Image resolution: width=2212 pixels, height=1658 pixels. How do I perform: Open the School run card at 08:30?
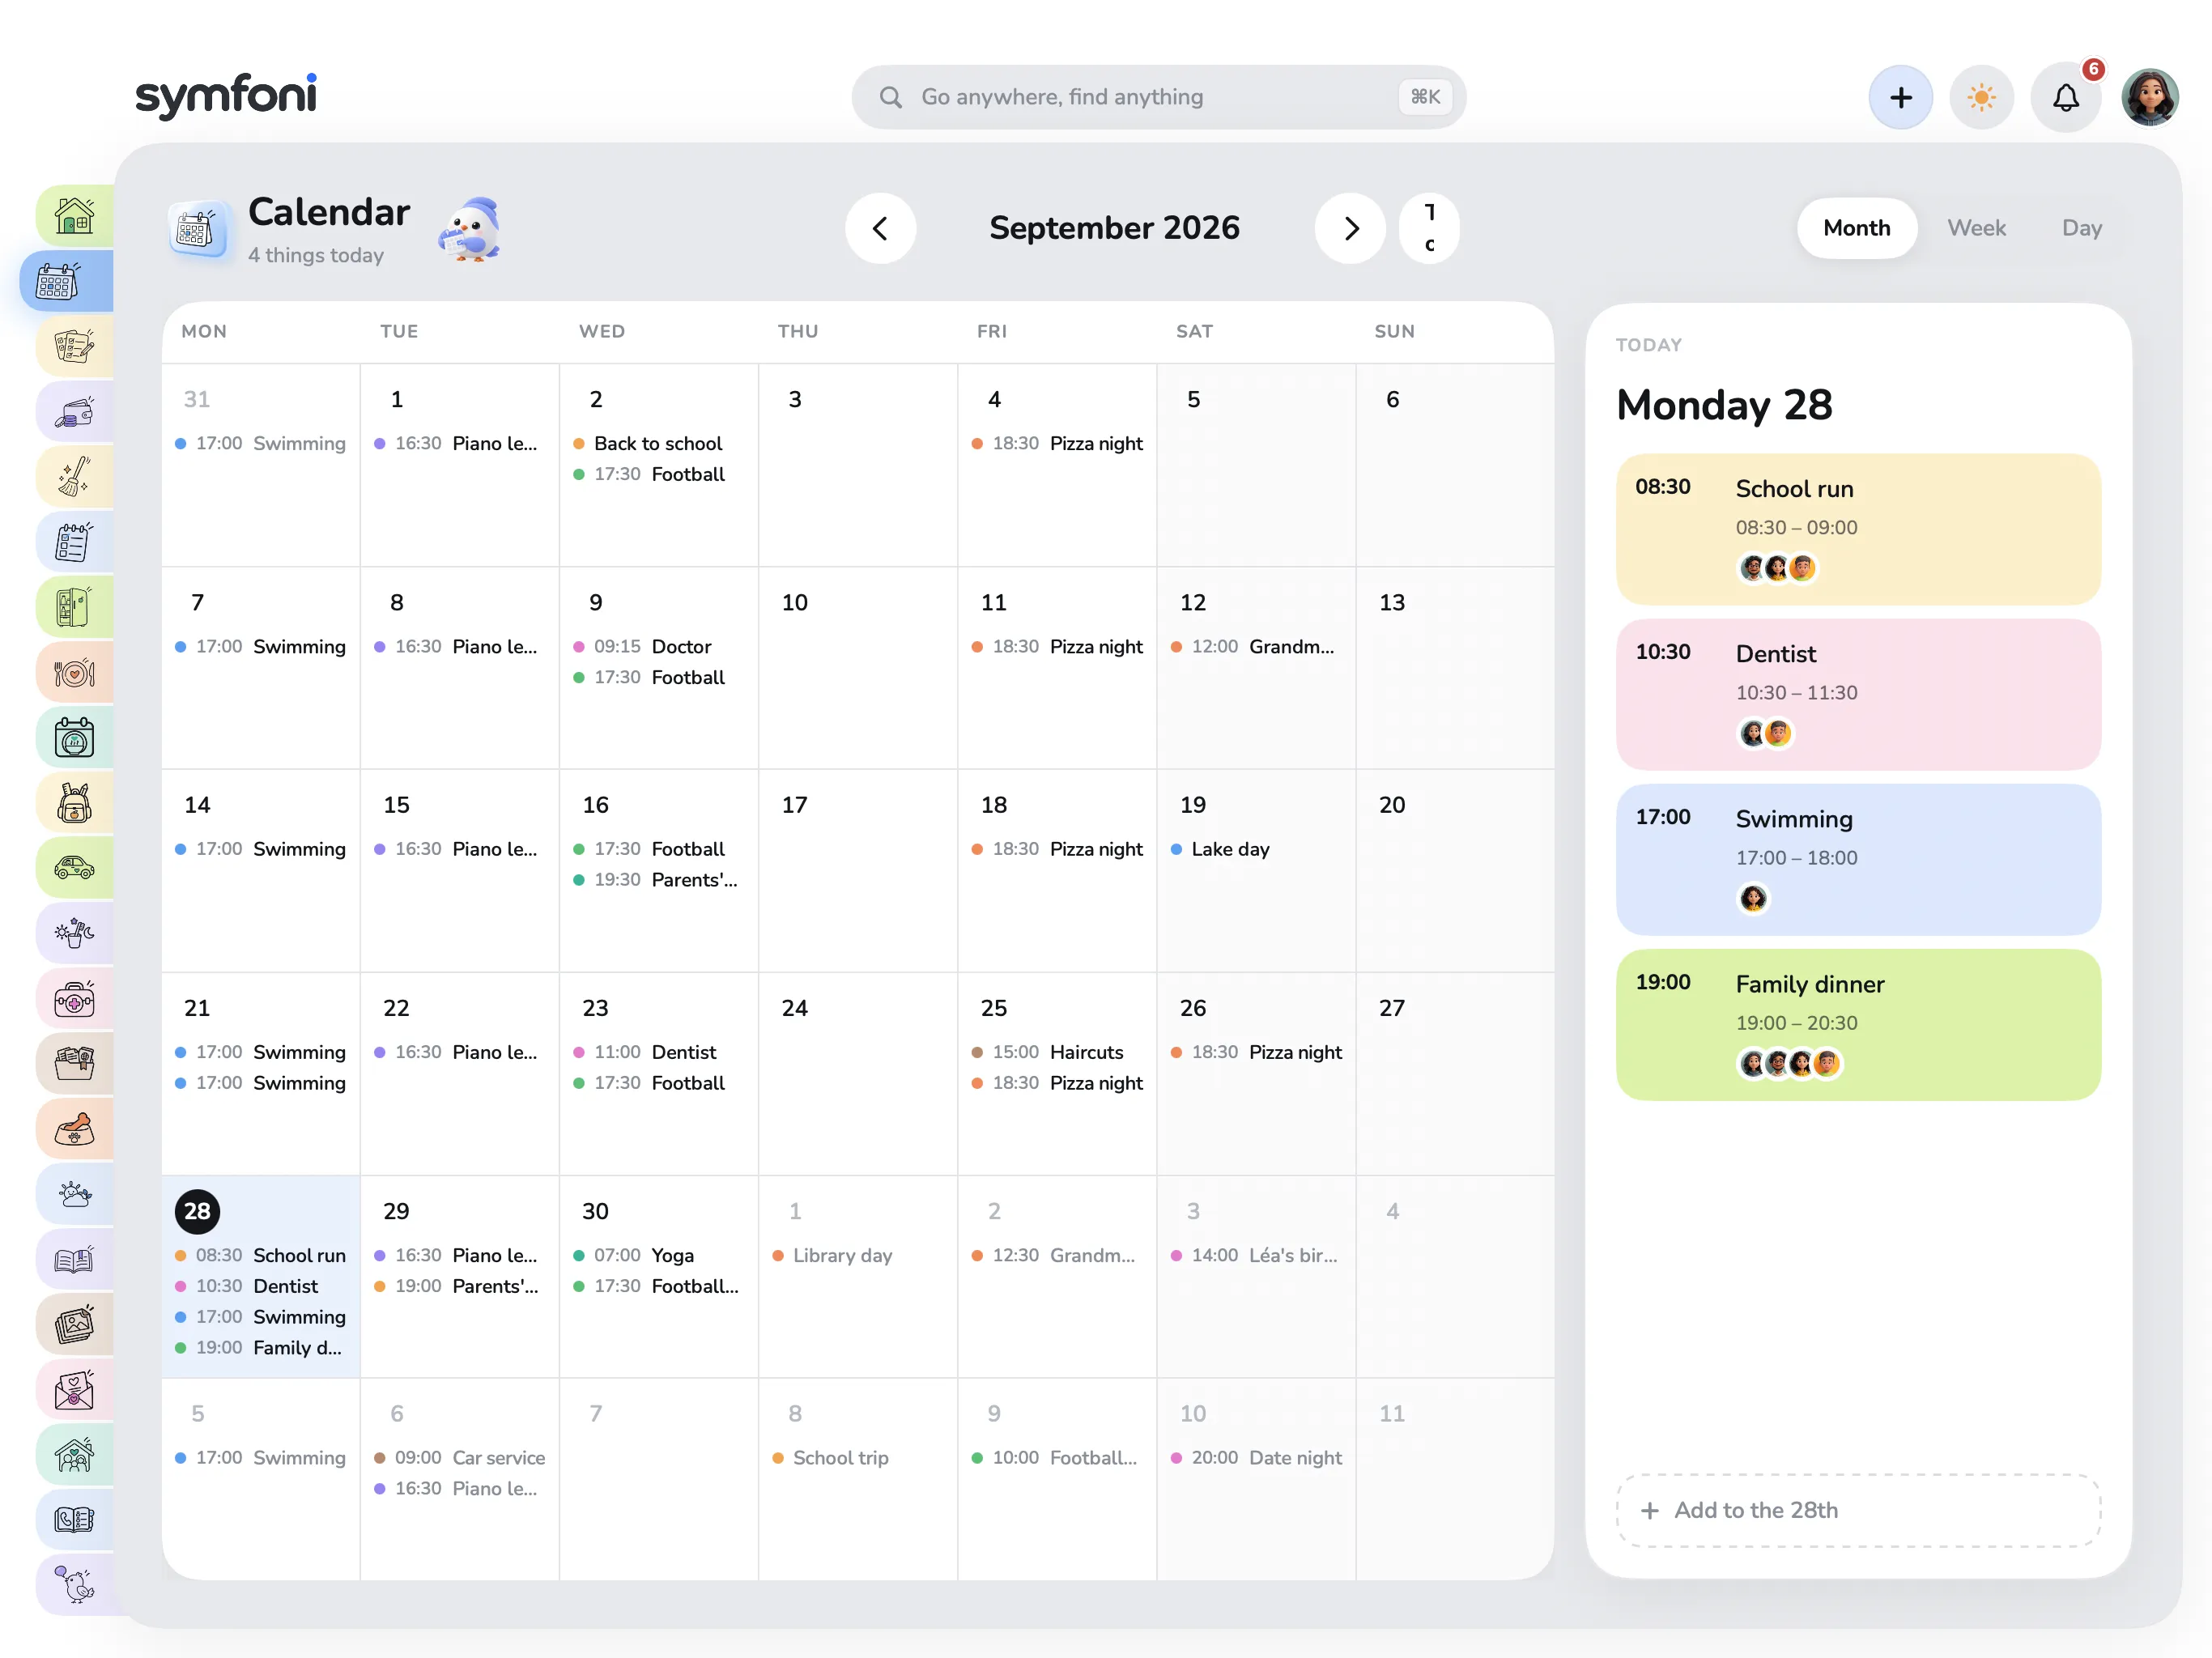coord(1858,529)
